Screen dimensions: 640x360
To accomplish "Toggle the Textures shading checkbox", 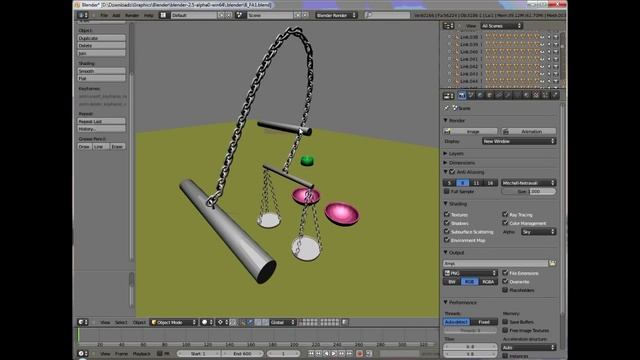I will tap(447, 214).
